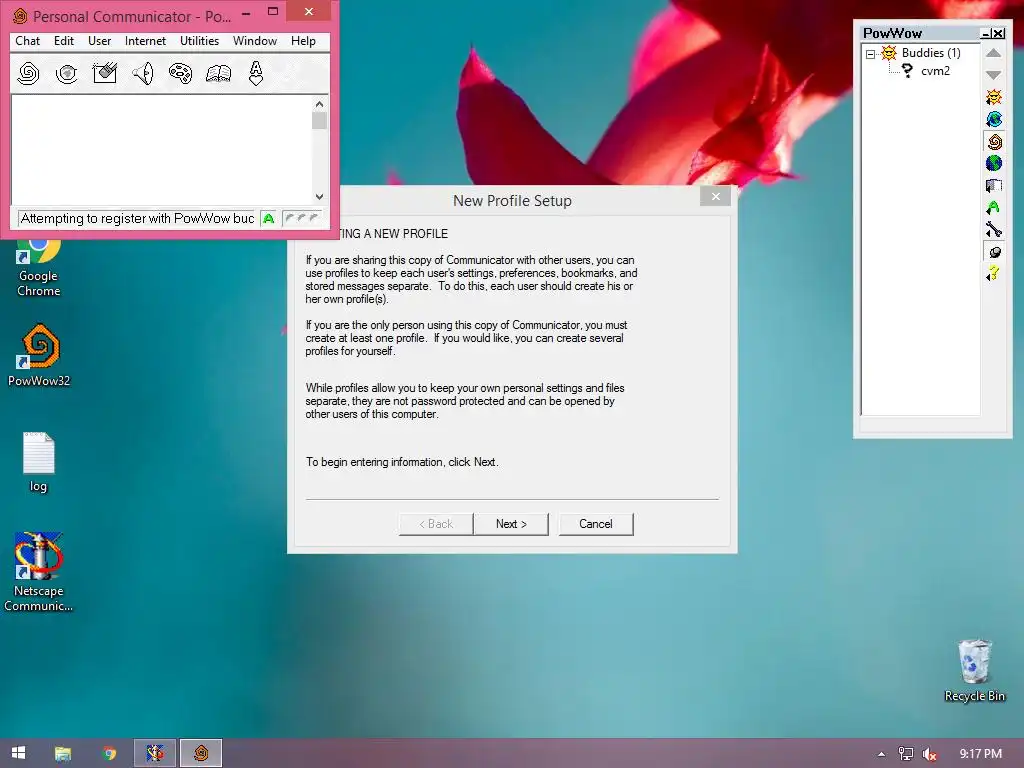The width and height of the screenshot is (1024, 768).
Task: Click the muted volume tray icon
Action: click(929, 754)
